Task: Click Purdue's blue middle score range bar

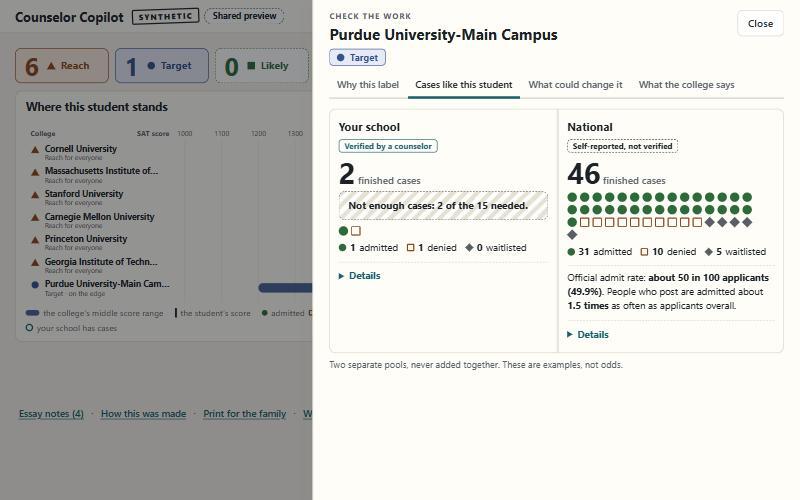Action: [x=285, y=288]
